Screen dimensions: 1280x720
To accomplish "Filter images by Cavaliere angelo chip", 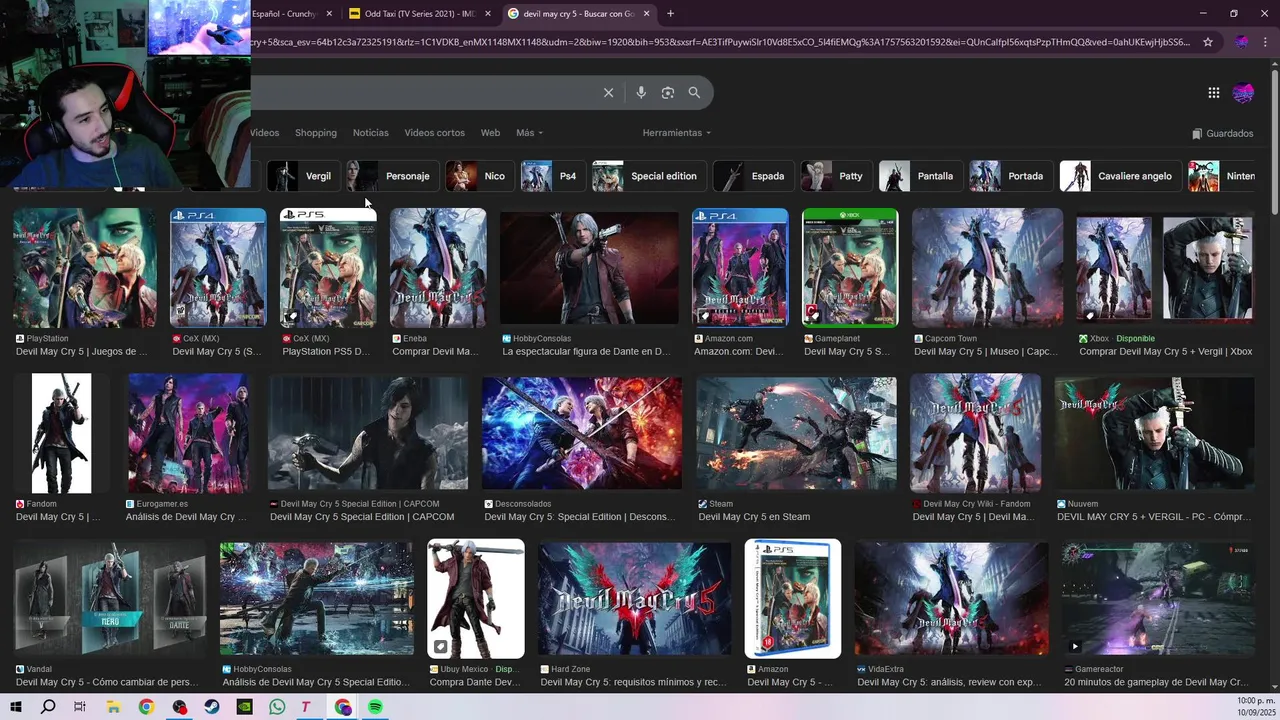I will click(1120, 176).
